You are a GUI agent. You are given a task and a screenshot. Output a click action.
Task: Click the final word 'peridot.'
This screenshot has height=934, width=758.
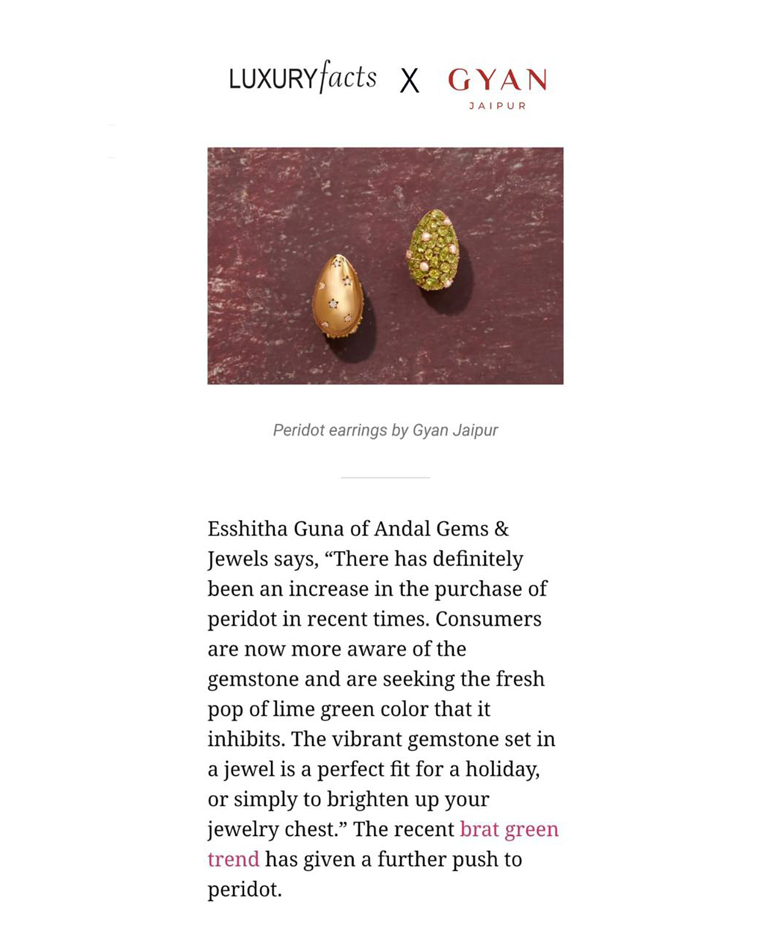[x=244, y=889]
